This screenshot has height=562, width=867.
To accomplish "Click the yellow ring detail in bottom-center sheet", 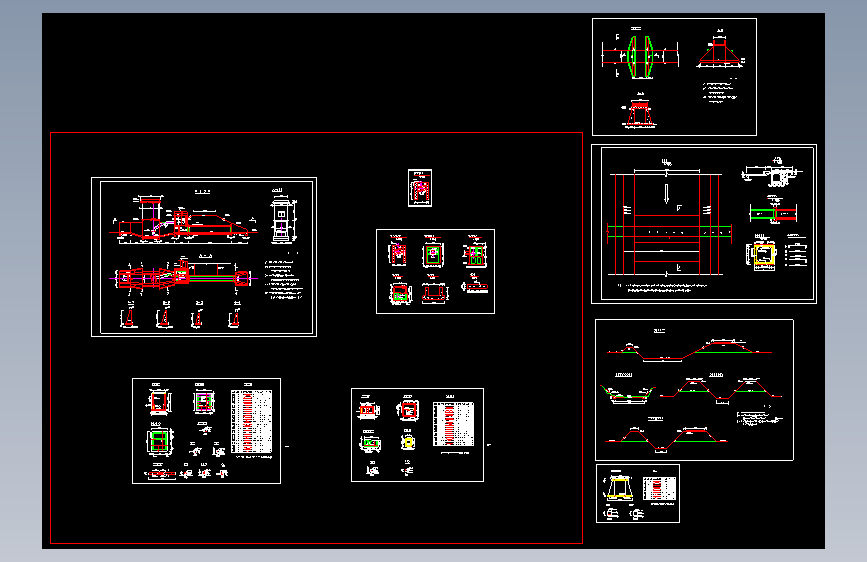I will 408,442.
